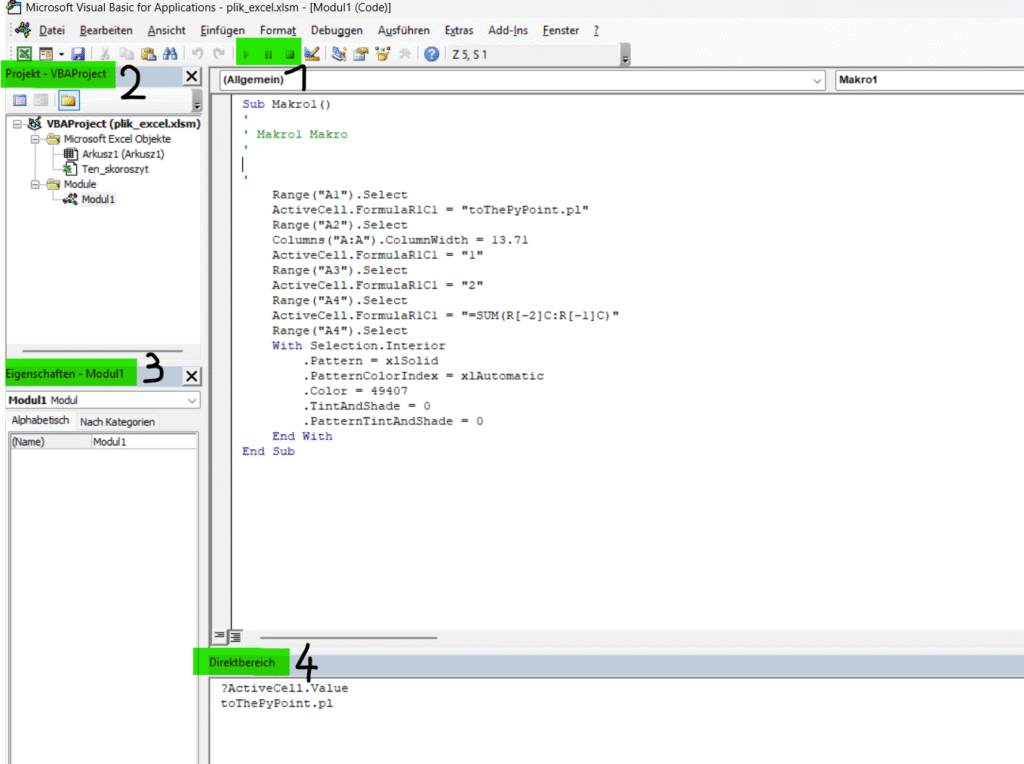Close the Eigenschaften - Modul1 panel
This screenshot has height=764, width=1024.
click(x=191, y=376)
